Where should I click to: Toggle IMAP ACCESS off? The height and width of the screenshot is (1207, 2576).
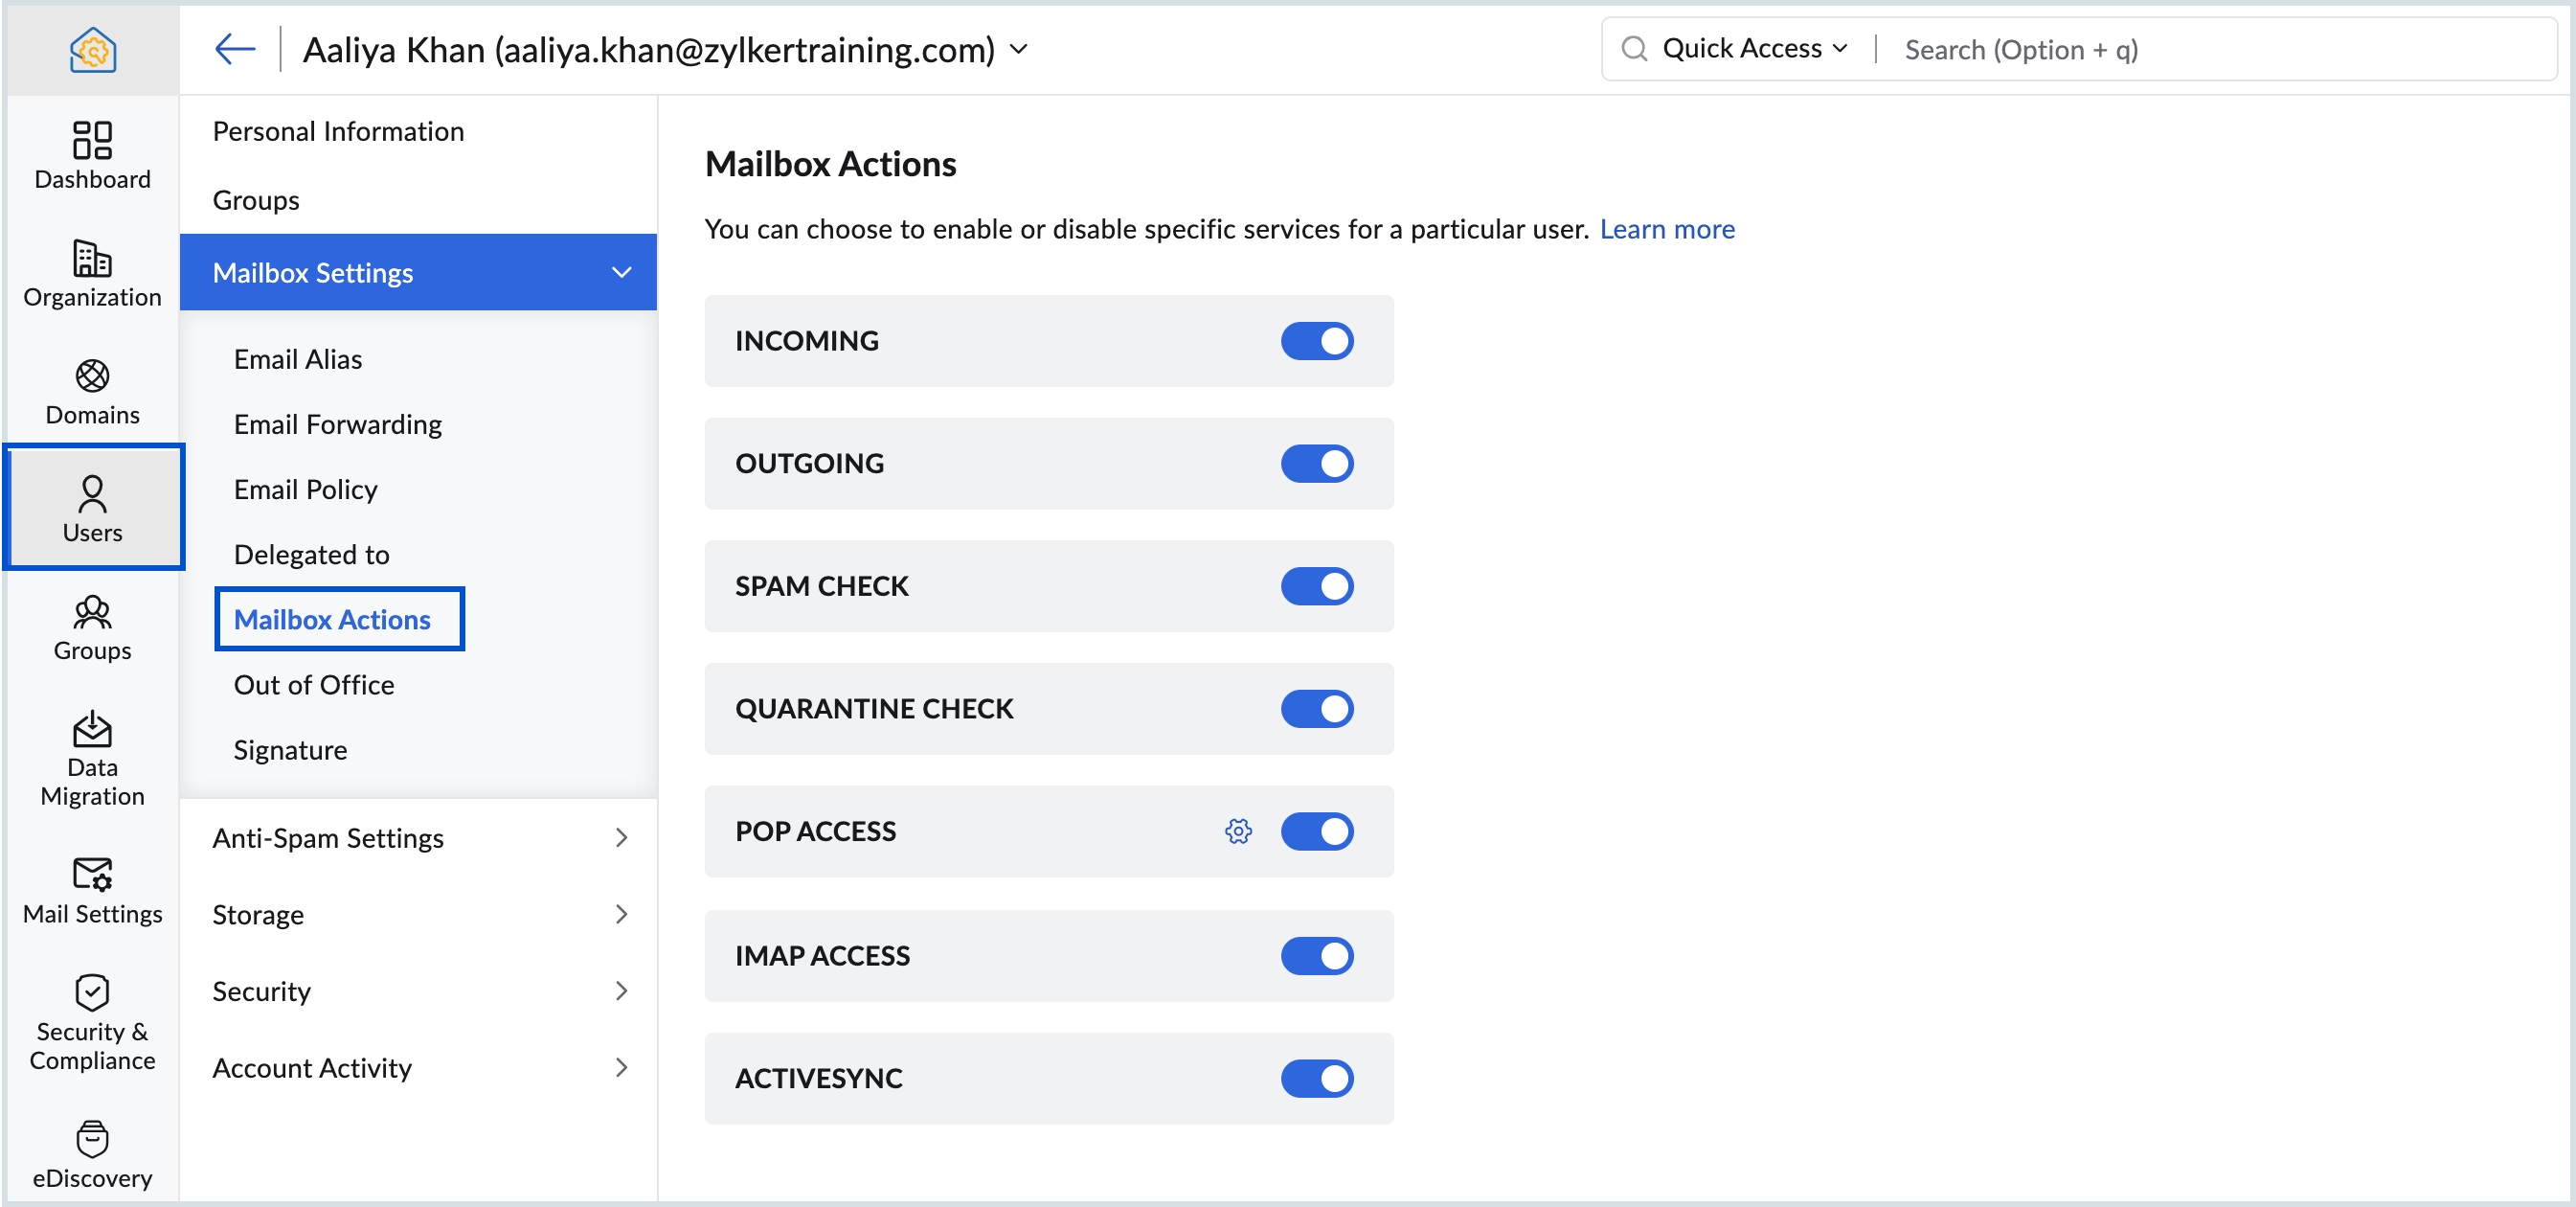coord(1316,955)
